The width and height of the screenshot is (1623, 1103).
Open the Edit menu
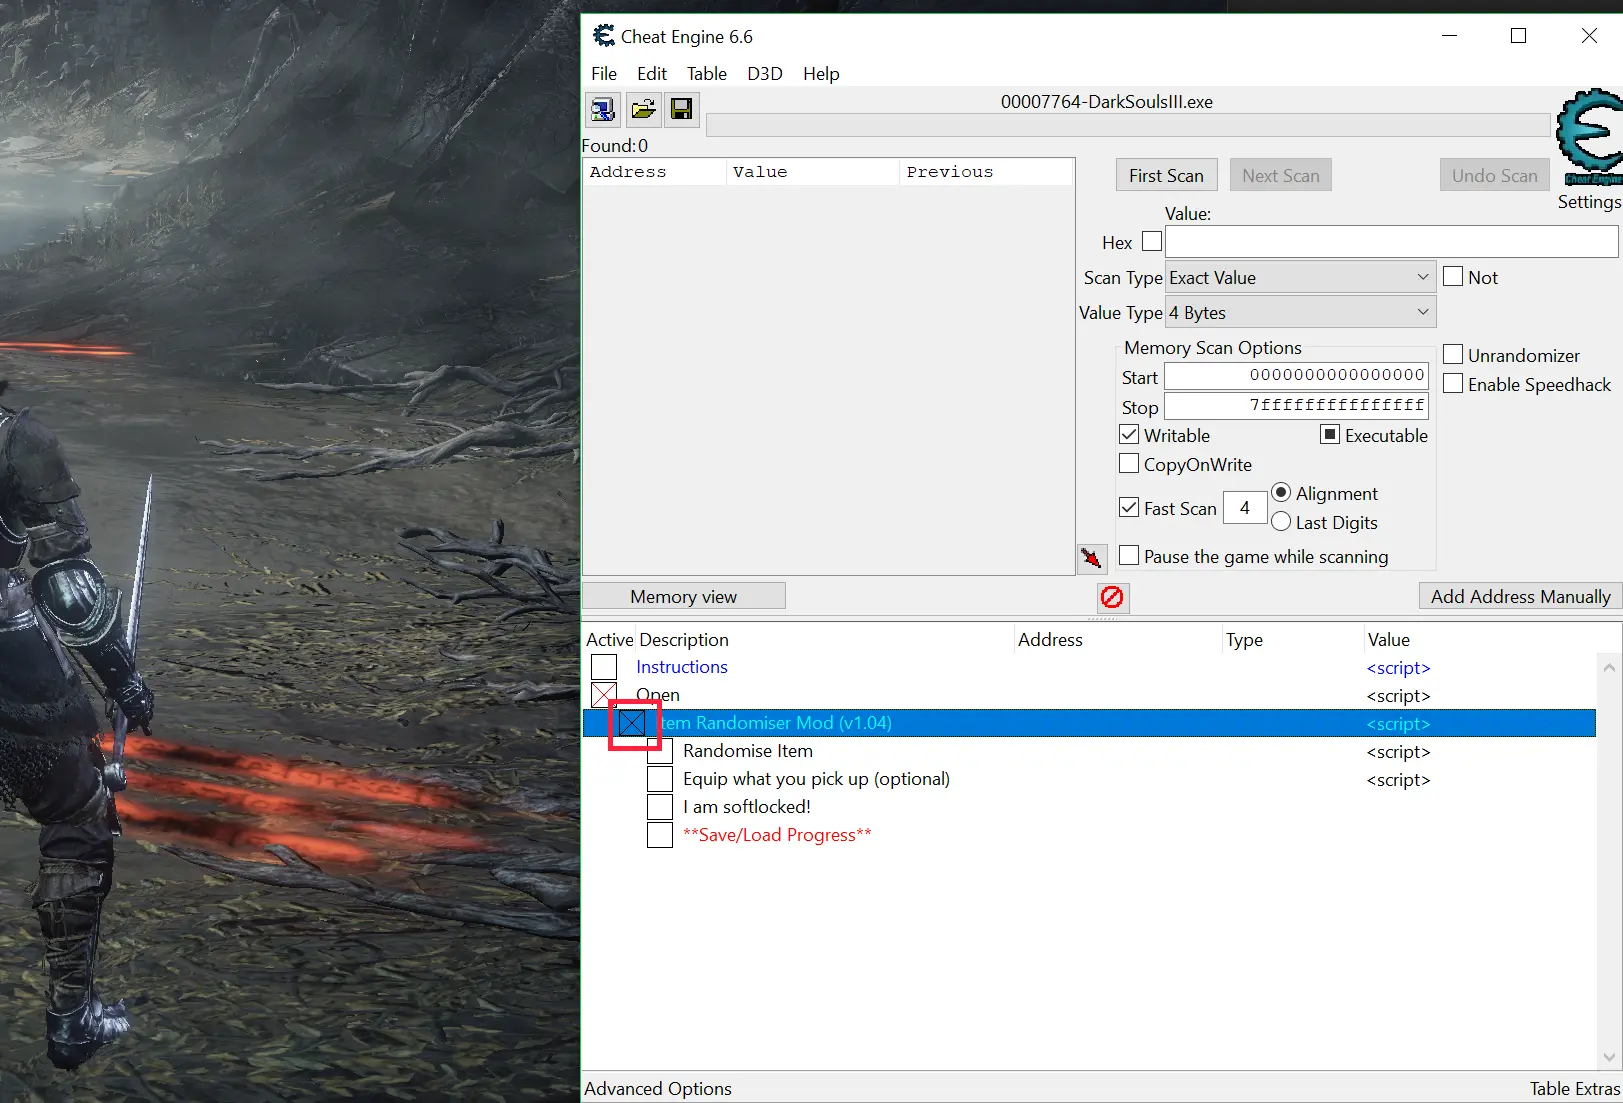pyautogui.click(x=652, y=74)
